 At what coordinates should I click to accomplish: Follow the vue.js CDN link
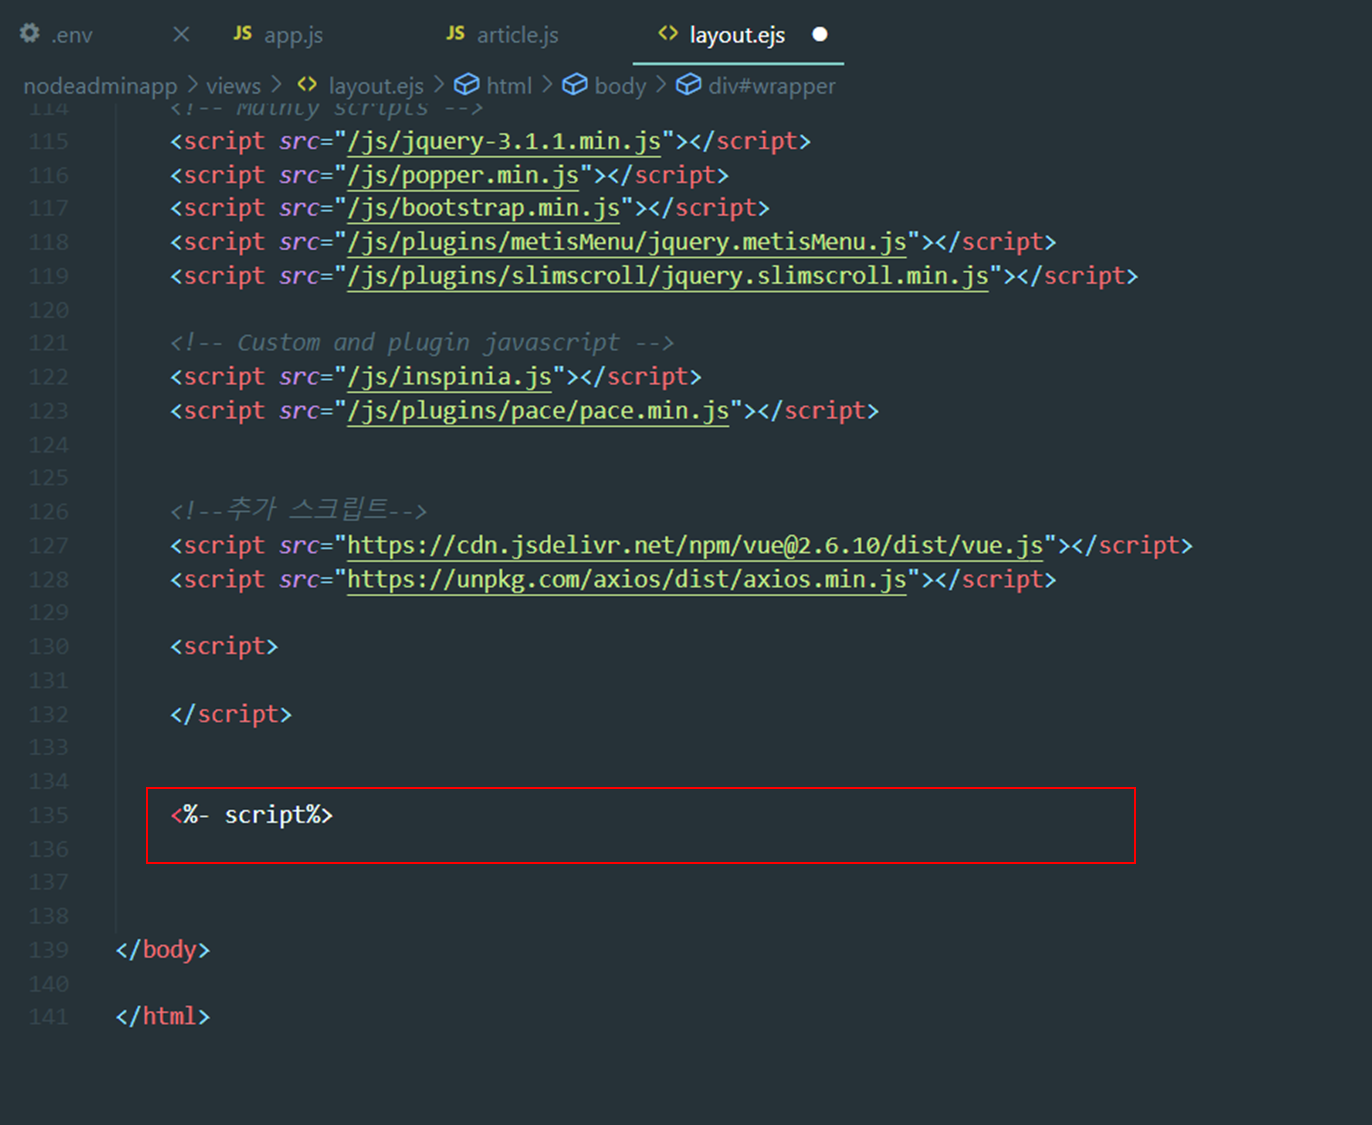coord(695,546)
